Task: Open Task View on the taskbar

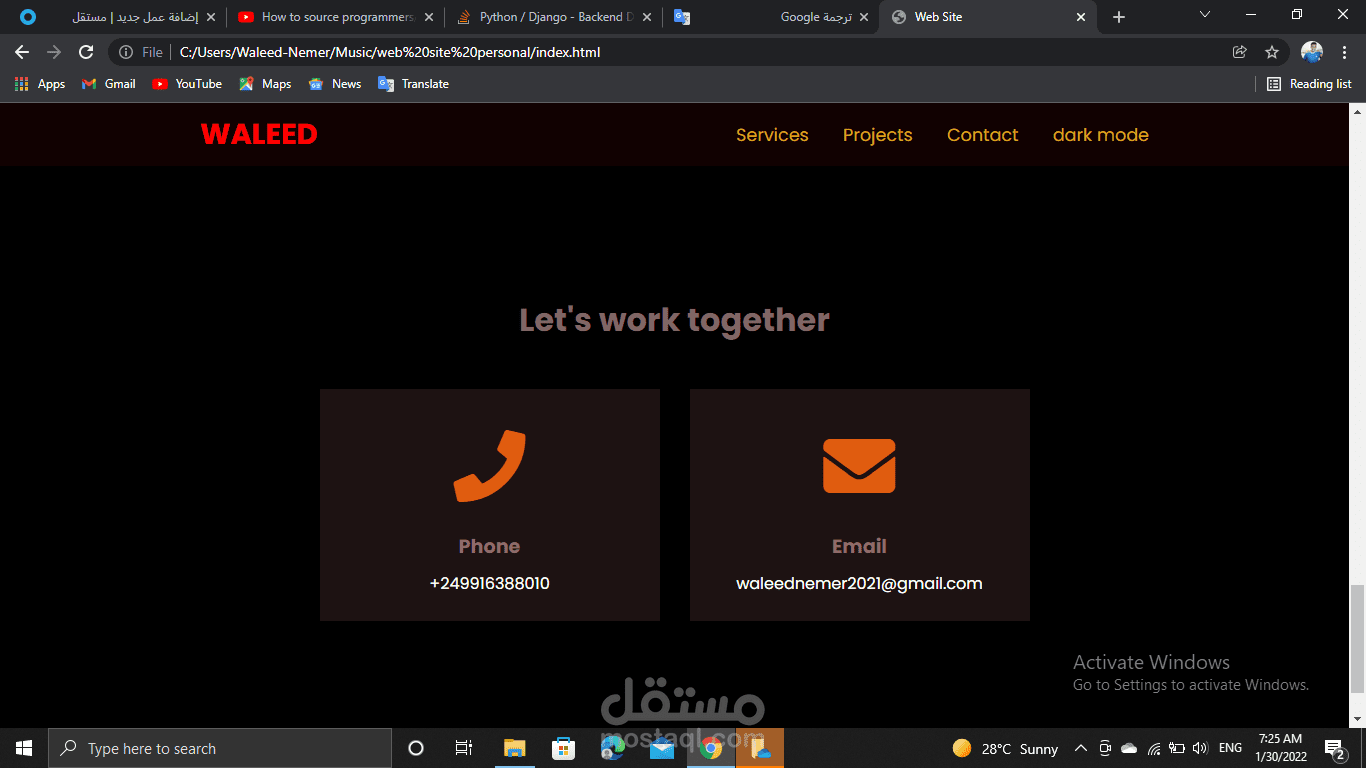Action: pyautogui.click(x=464, y=748)
